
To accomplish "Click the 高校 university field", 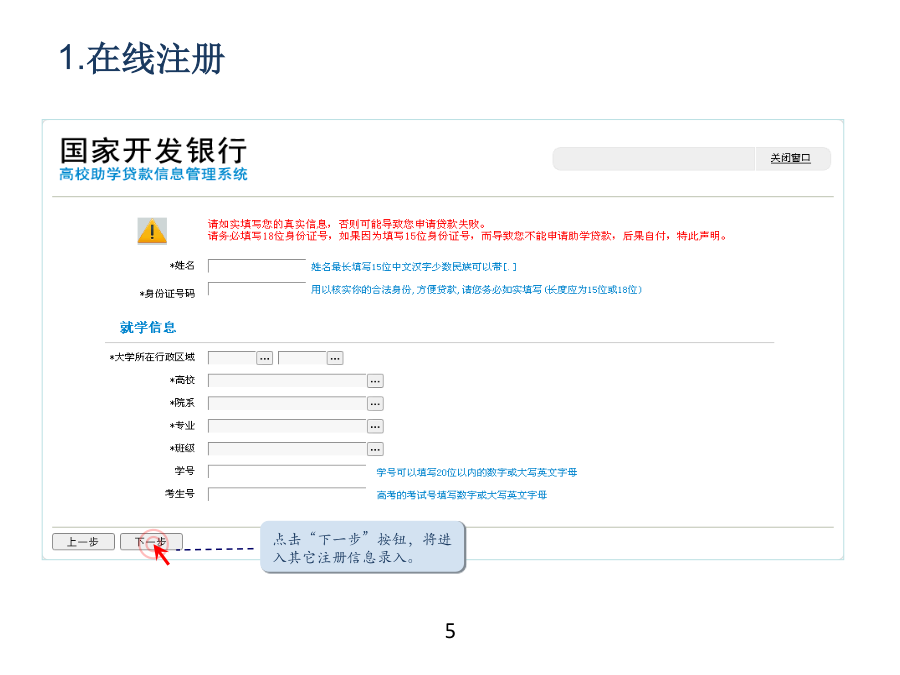I will [287, 381].
